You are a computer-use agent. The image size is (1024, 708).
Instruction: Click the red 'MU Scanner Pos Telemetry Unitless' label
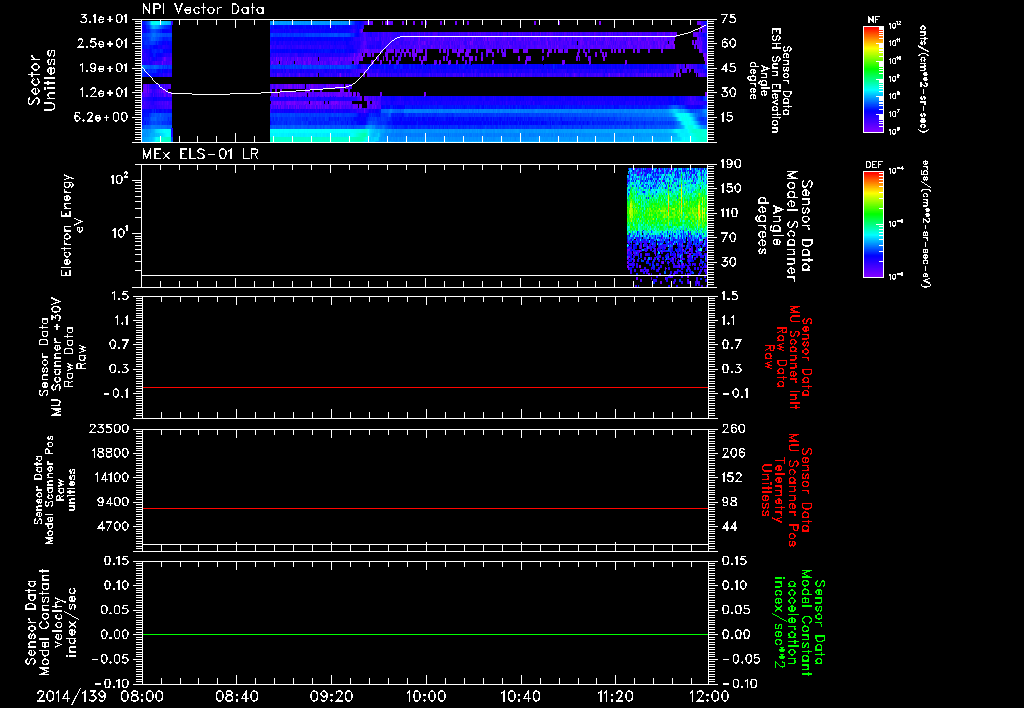point(786,490)
